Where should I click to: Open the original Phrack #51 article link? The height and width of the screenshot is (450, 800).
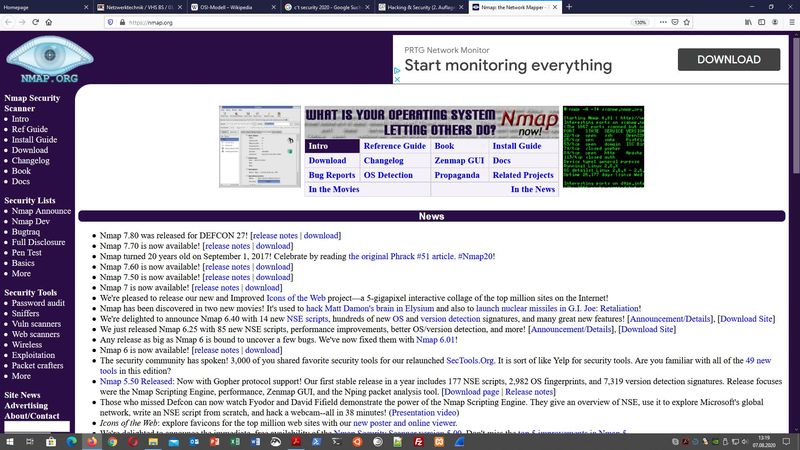(401, 256)
